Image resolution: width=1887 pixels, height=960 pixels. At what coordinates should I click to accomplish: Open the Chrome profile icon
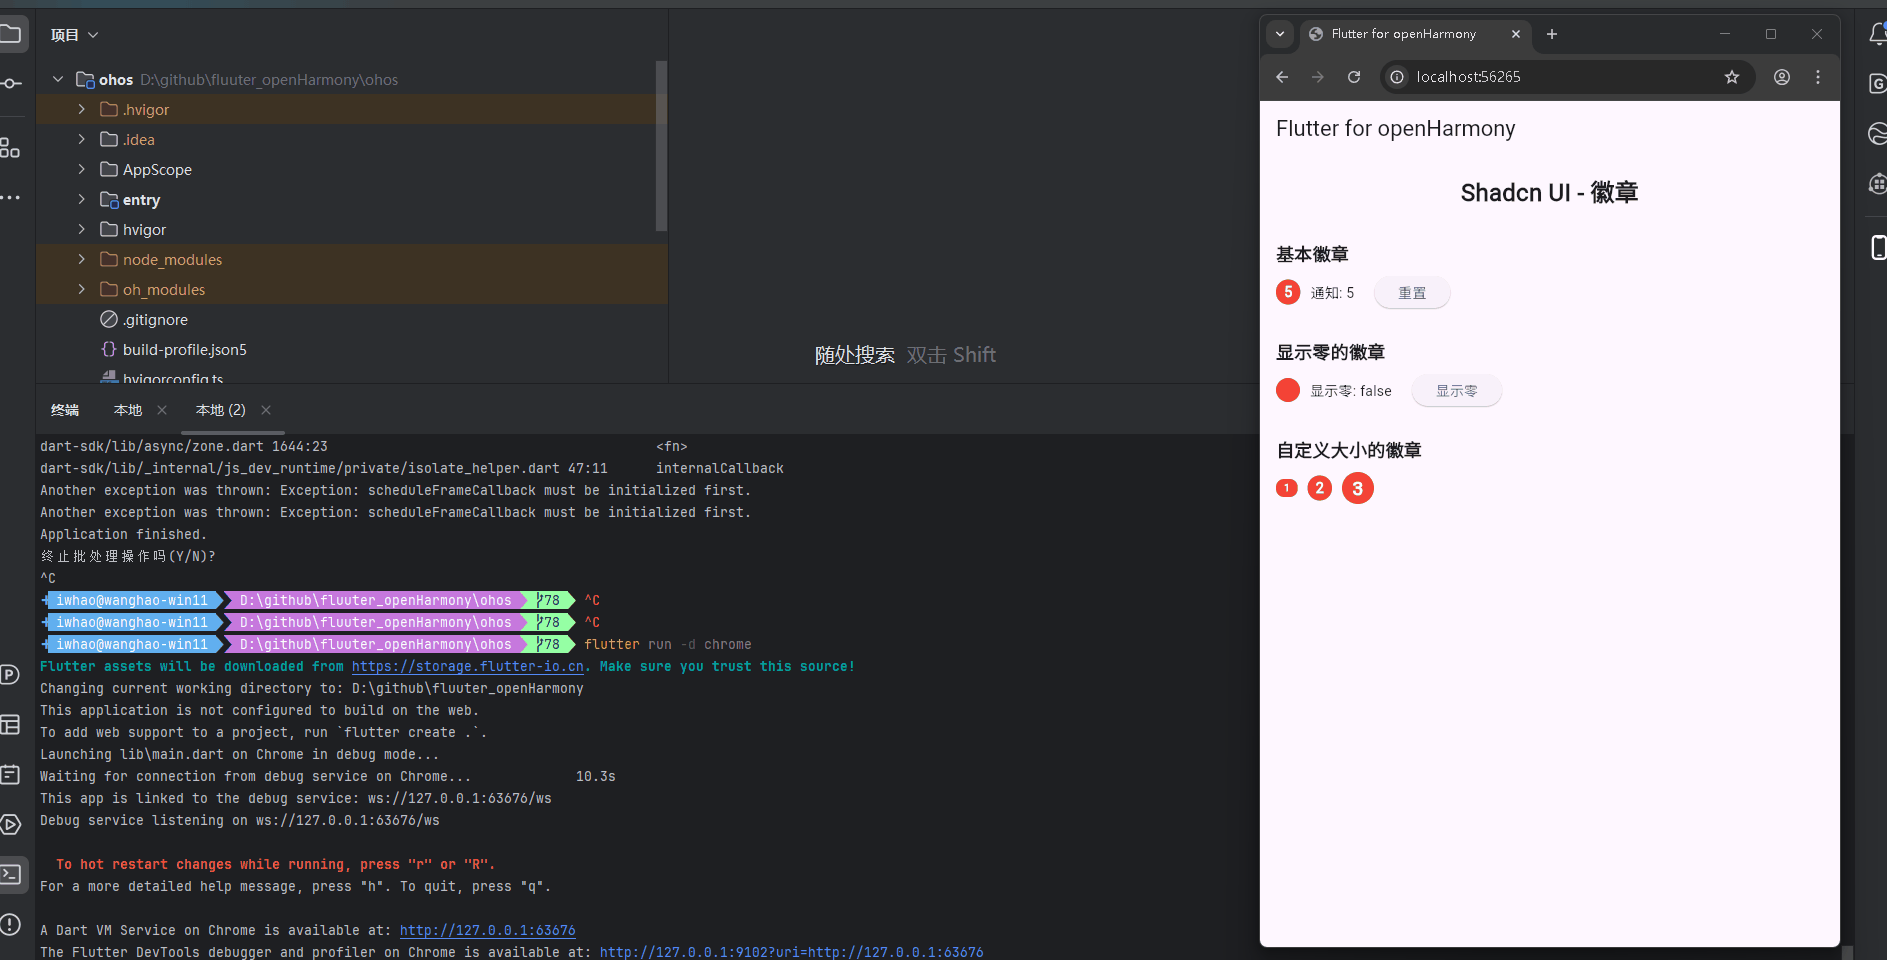click(1782, 77)
